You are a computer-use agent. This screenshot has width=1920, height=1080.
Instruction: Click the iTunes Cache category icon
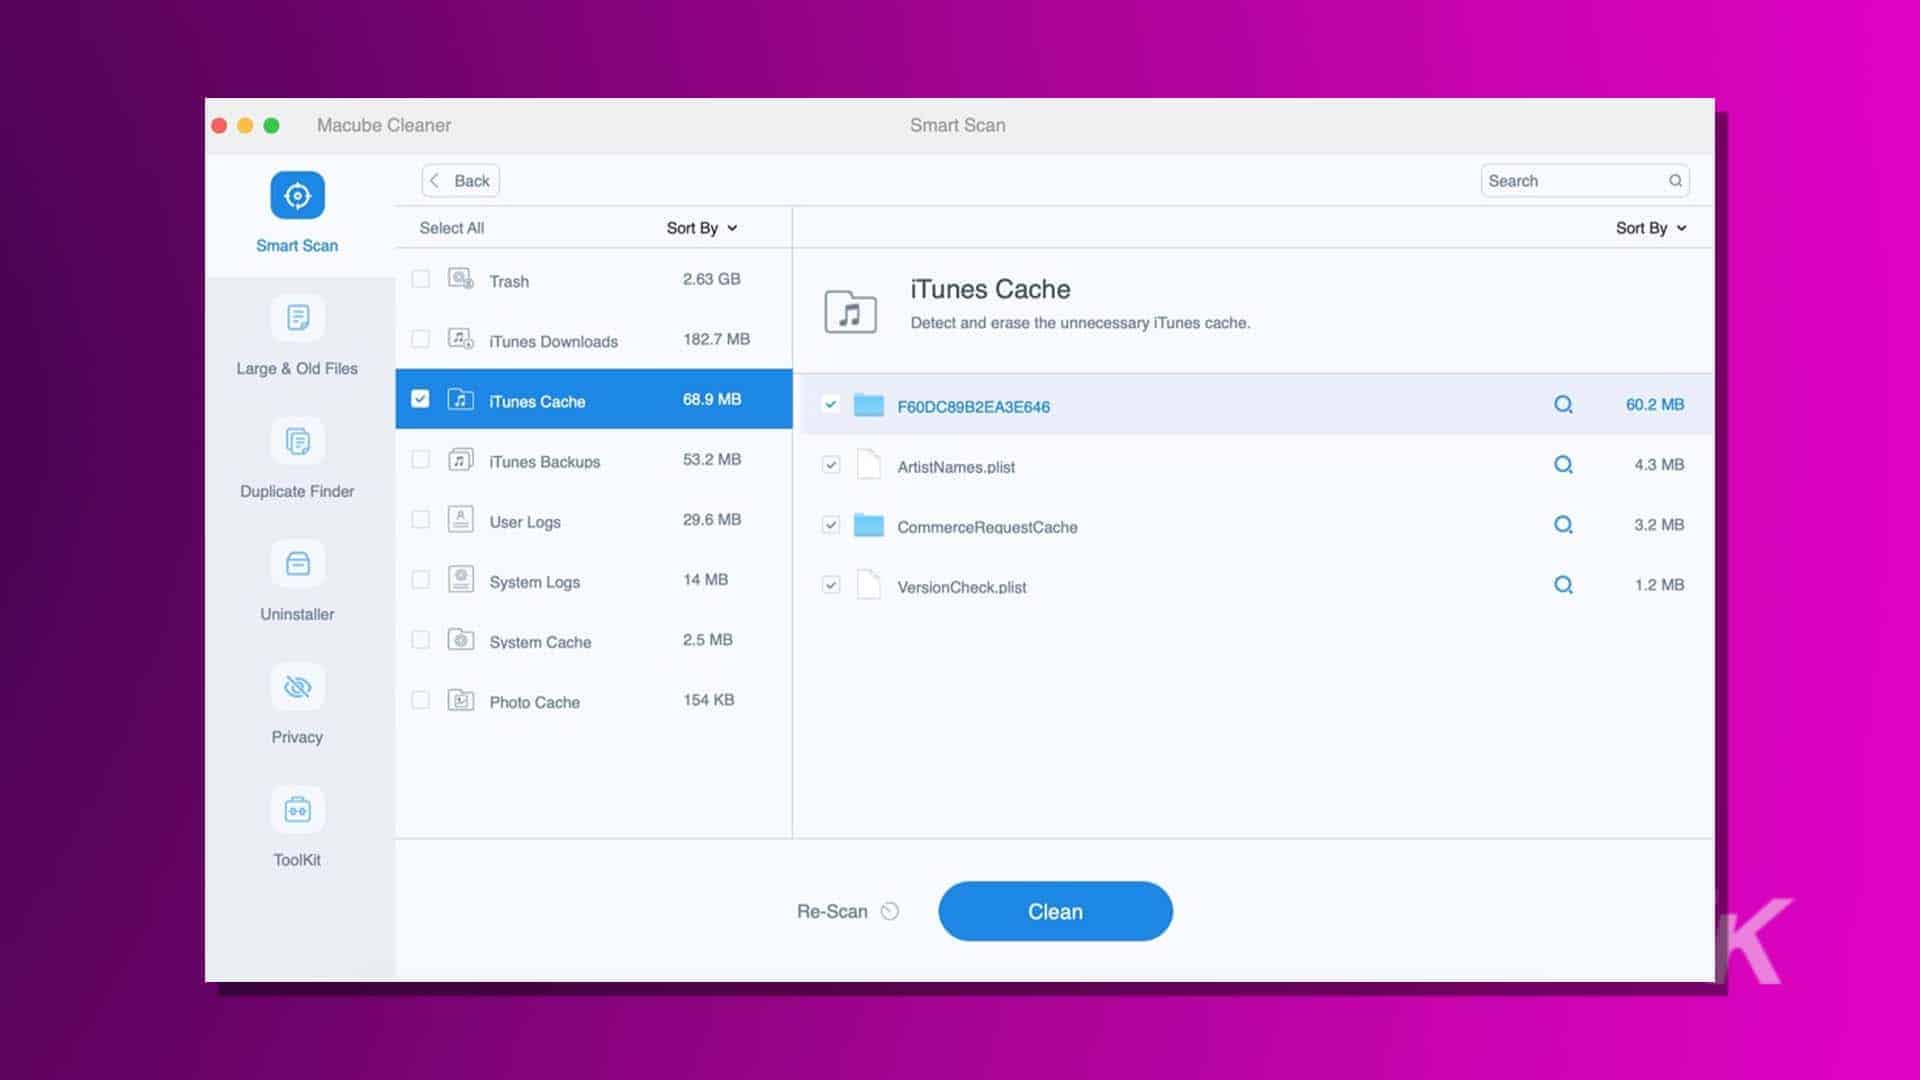461,399
